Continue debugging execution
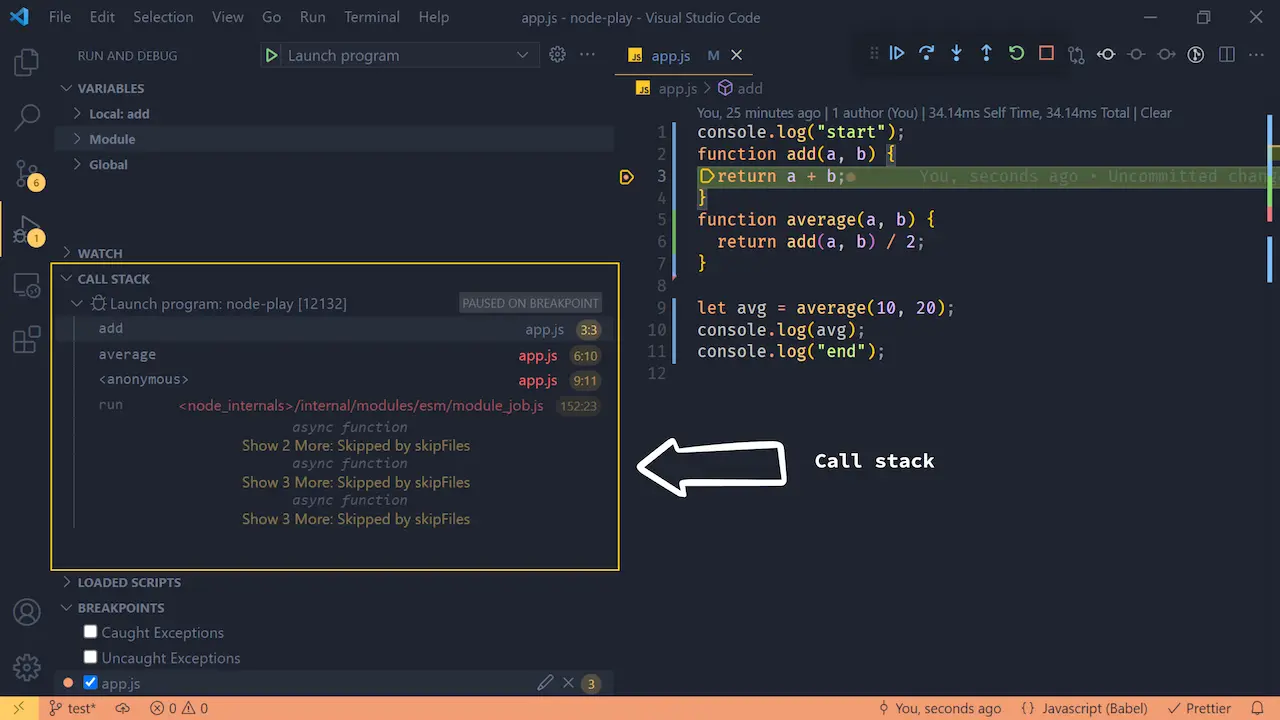The width and height of the screenshot is (1280, 720). (x=897, y=54)
